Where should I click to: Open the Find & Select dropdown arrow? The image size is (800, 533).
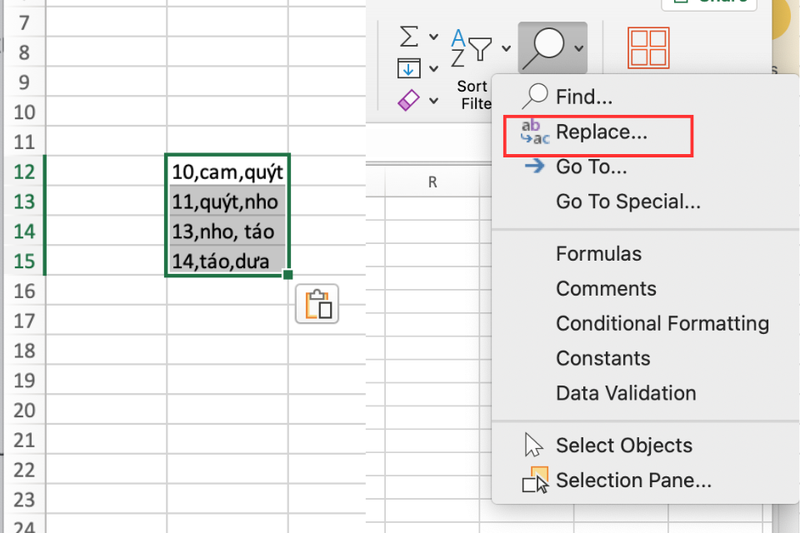pos(579,48)
